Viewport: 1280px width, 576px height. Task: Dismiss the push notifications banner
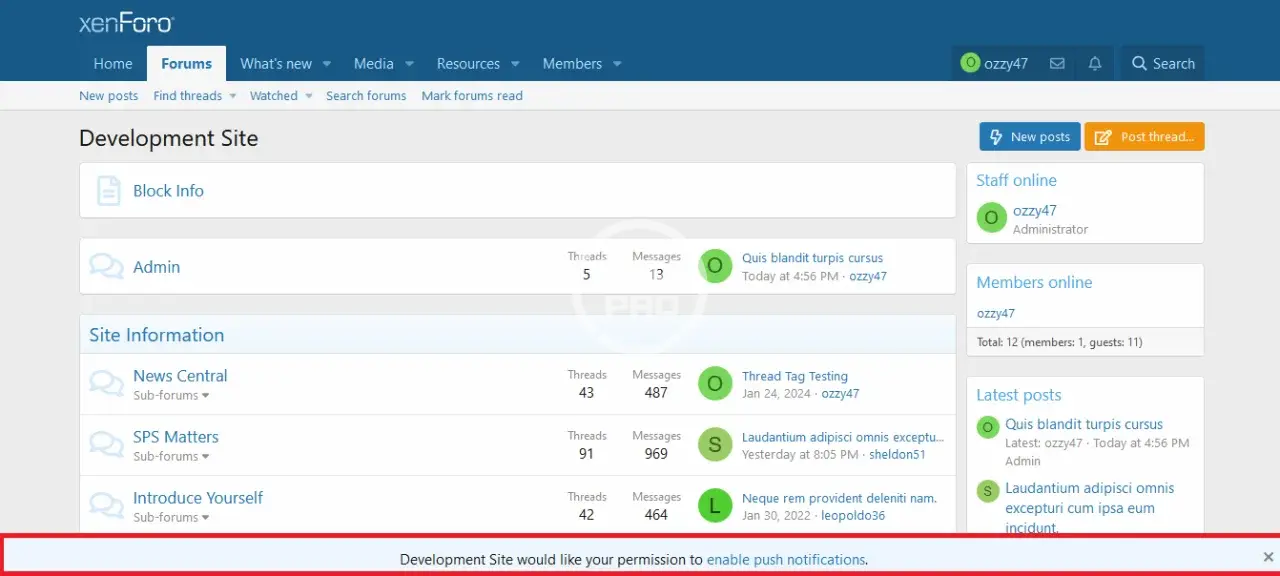(x=1268, y=557)
